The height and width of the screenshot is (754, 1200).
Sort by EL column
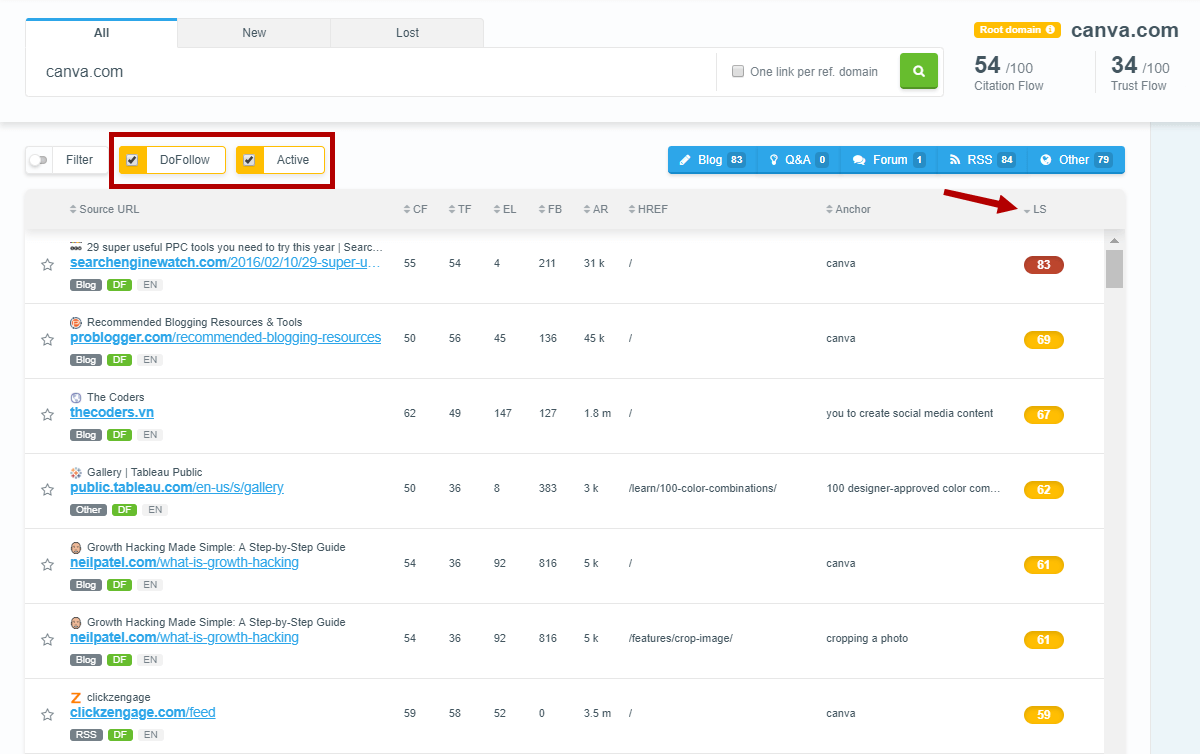pyautogui.click(x=505, y=209)
